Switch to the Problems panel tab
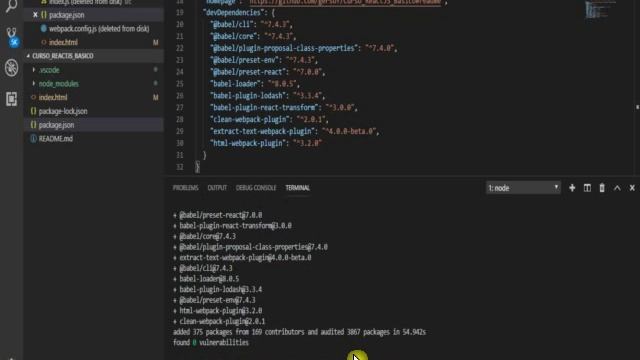The height and width of the screenshot is (360, 640). point(185,188)
